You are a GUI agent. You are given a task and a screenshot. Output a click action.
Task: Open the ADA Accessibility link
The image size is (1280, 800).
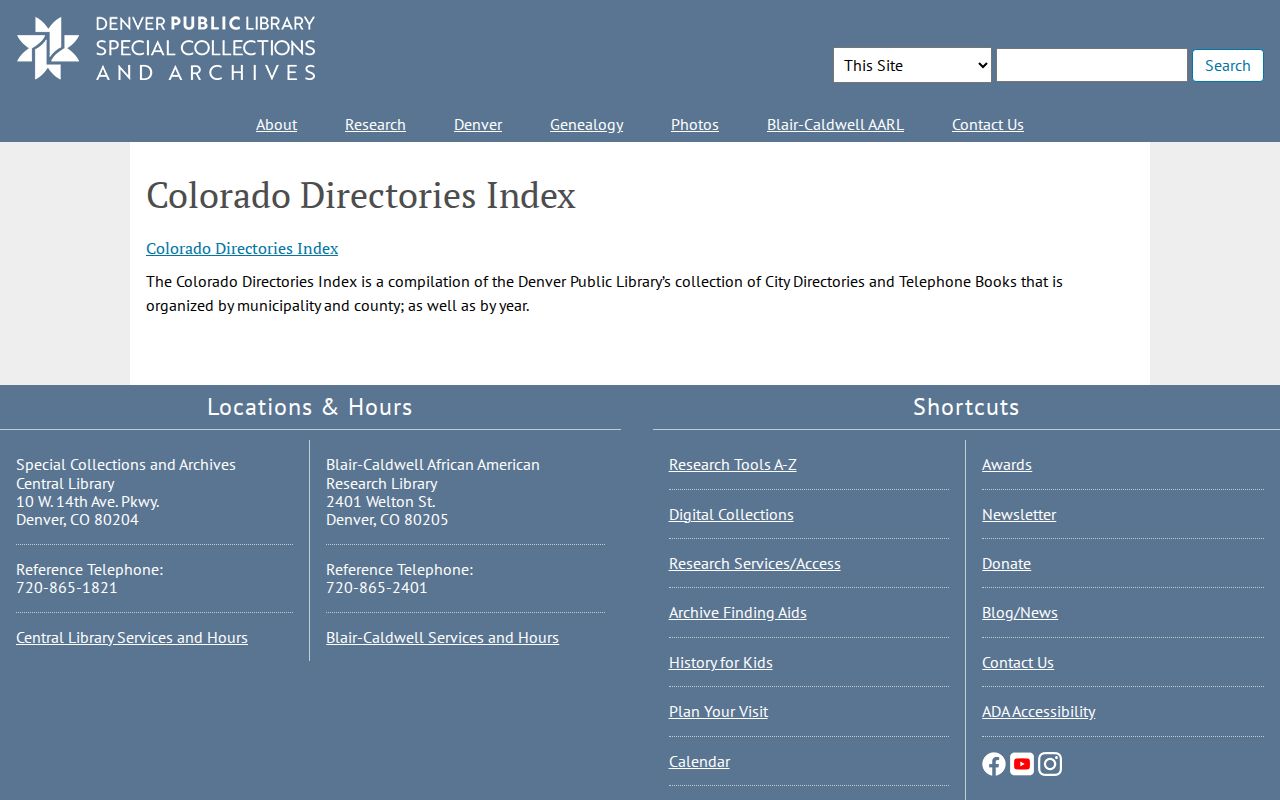(1039, 711)
